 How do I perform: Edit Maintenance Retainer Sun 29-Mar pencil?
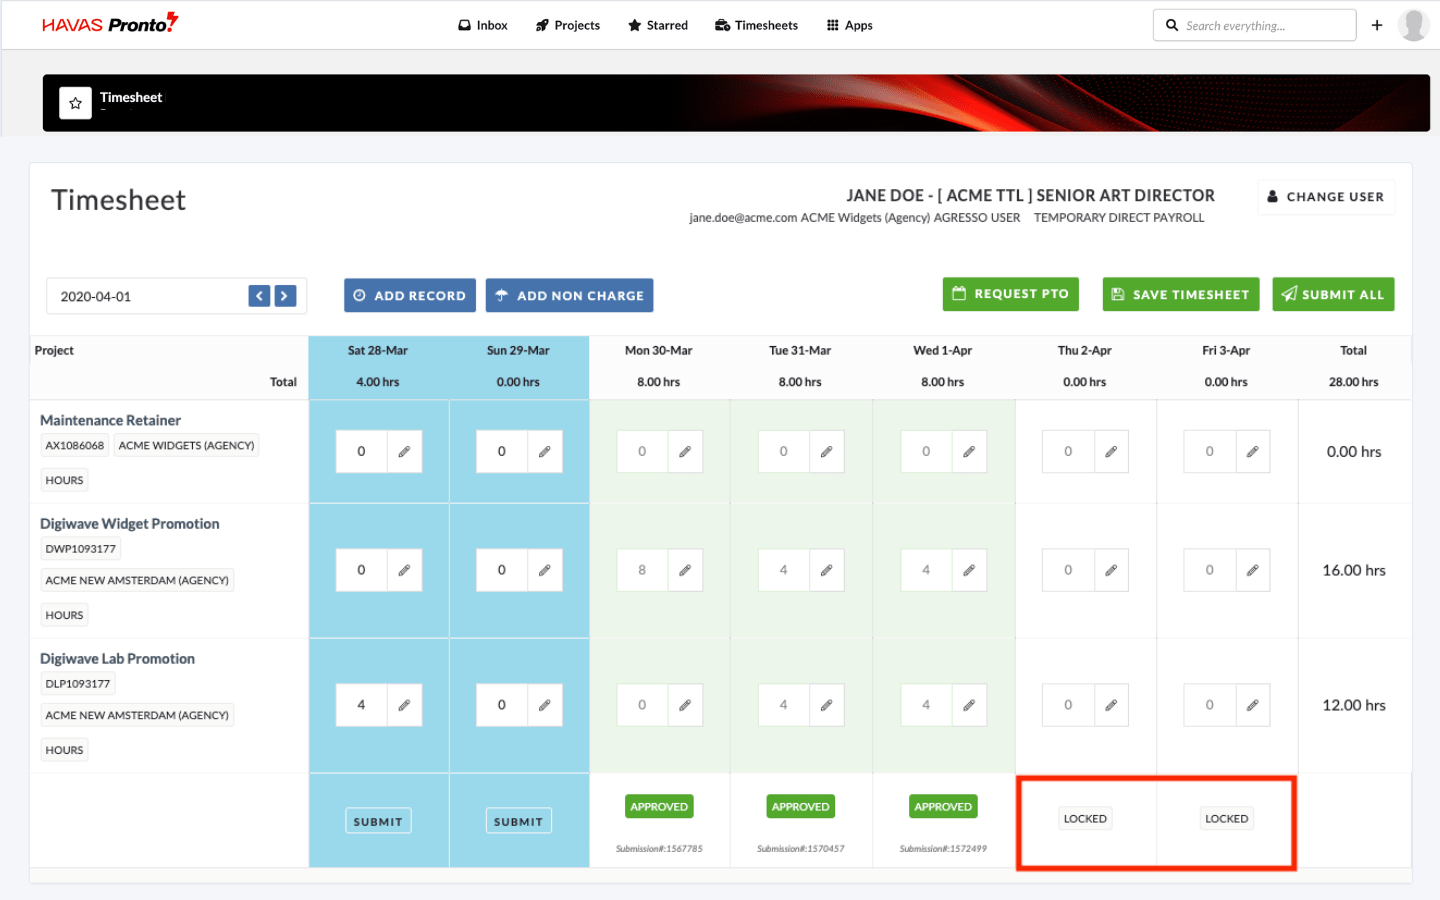tap(544, 452)
